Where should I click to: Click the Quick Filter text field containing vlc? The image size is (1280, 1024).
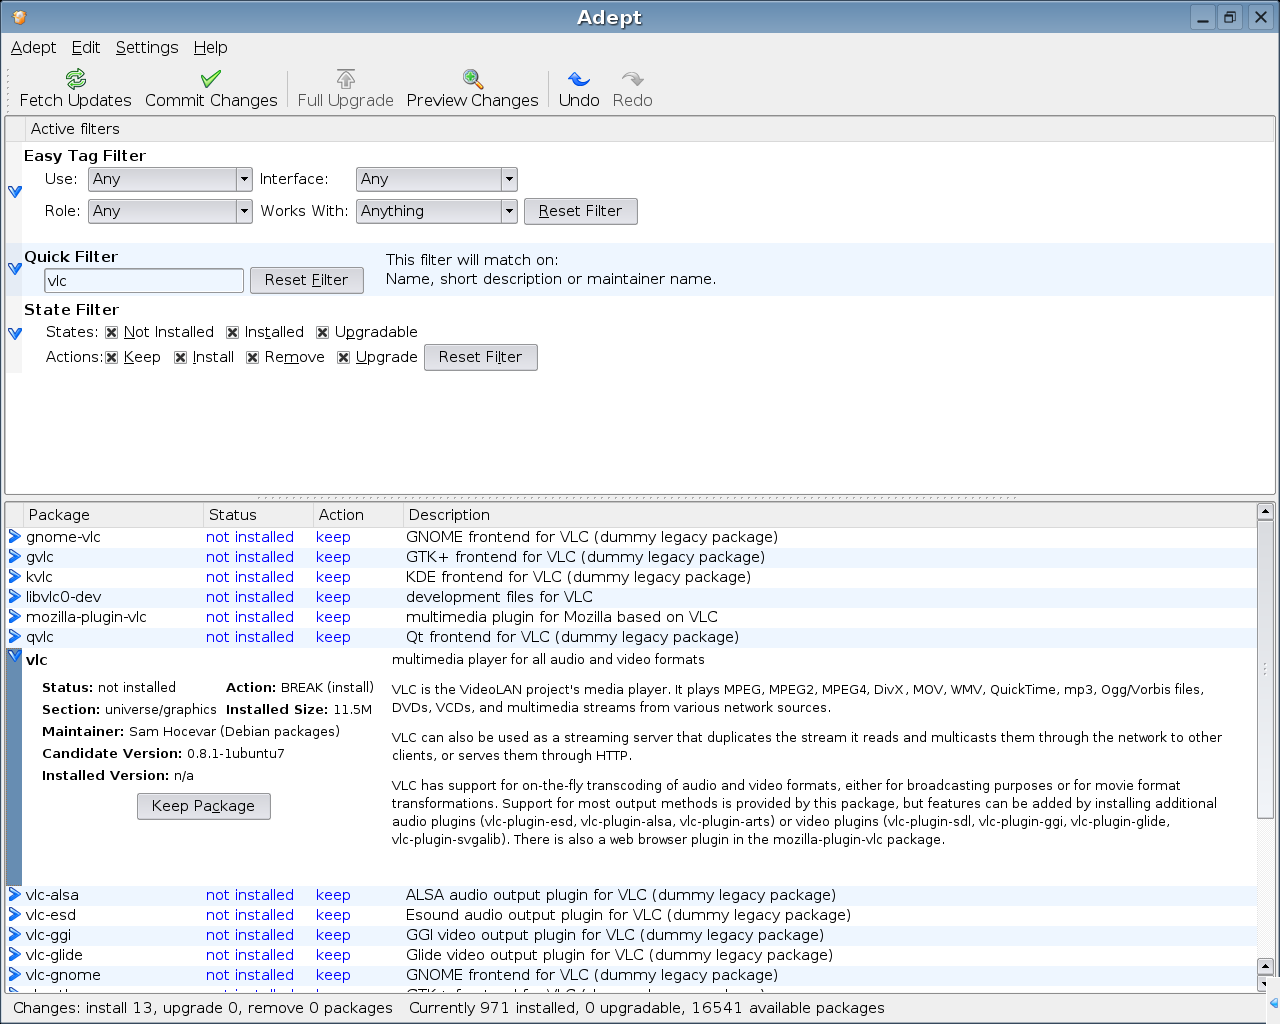[144, 281]
